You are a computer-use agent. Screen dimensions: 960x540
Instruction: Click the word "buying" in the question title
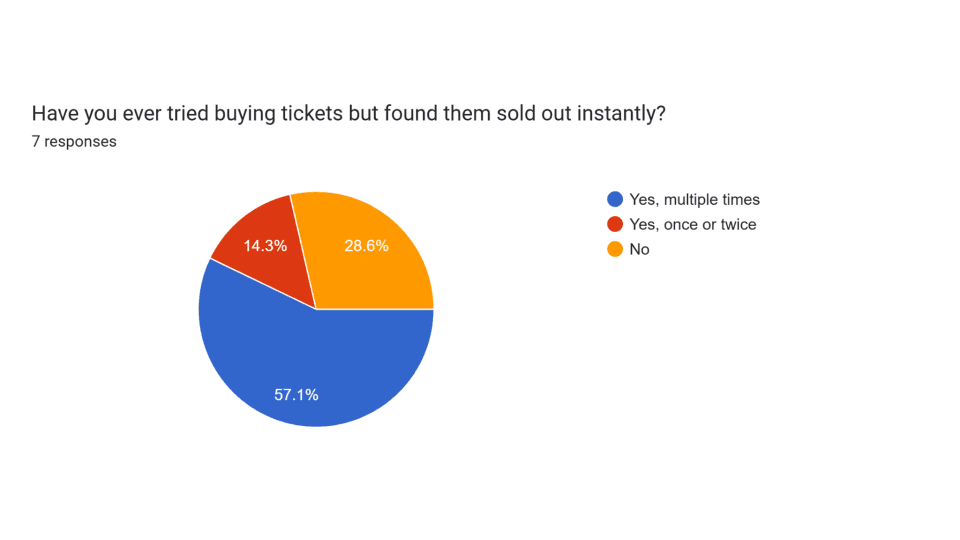[x=243, y=114]
